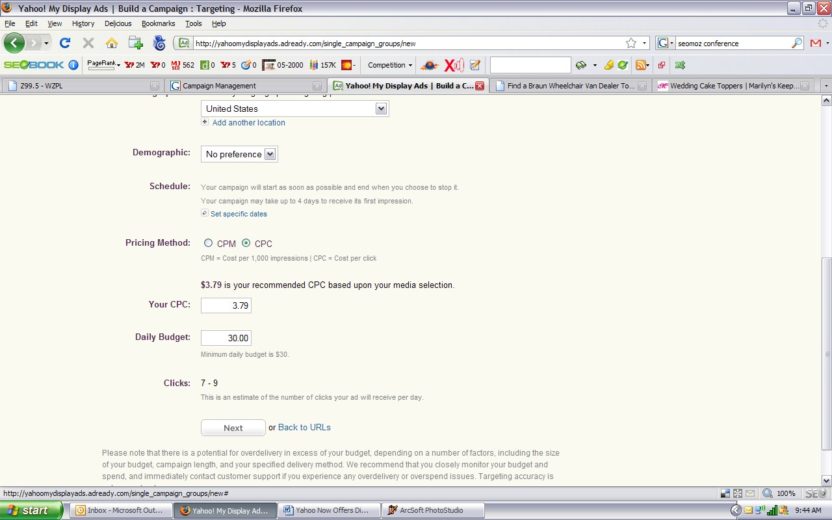Open the search engine selector dropdown
832x520 pixels.
pyautogui.click(x=665, y=43)
